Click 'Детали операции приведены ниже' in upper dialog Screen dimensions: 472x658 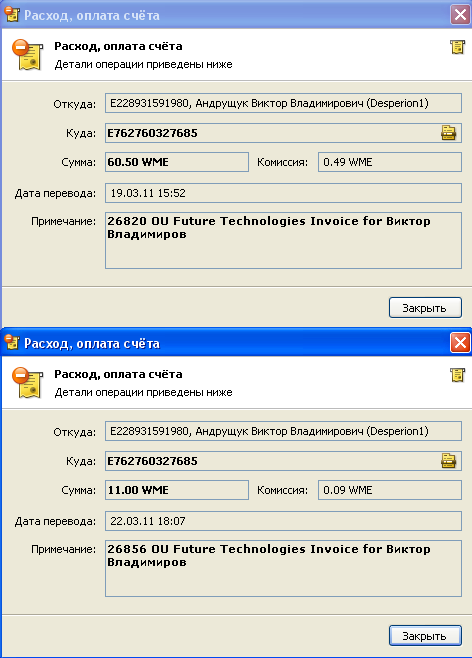point(143,65)
